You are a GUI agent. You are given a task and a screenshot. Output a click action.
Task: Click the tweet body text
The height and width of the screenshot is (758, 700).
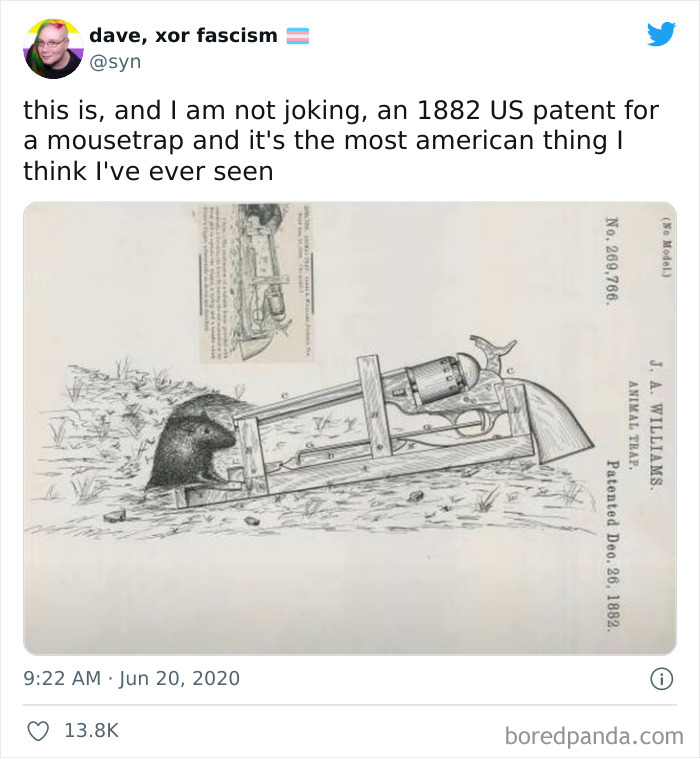[341, 141]
